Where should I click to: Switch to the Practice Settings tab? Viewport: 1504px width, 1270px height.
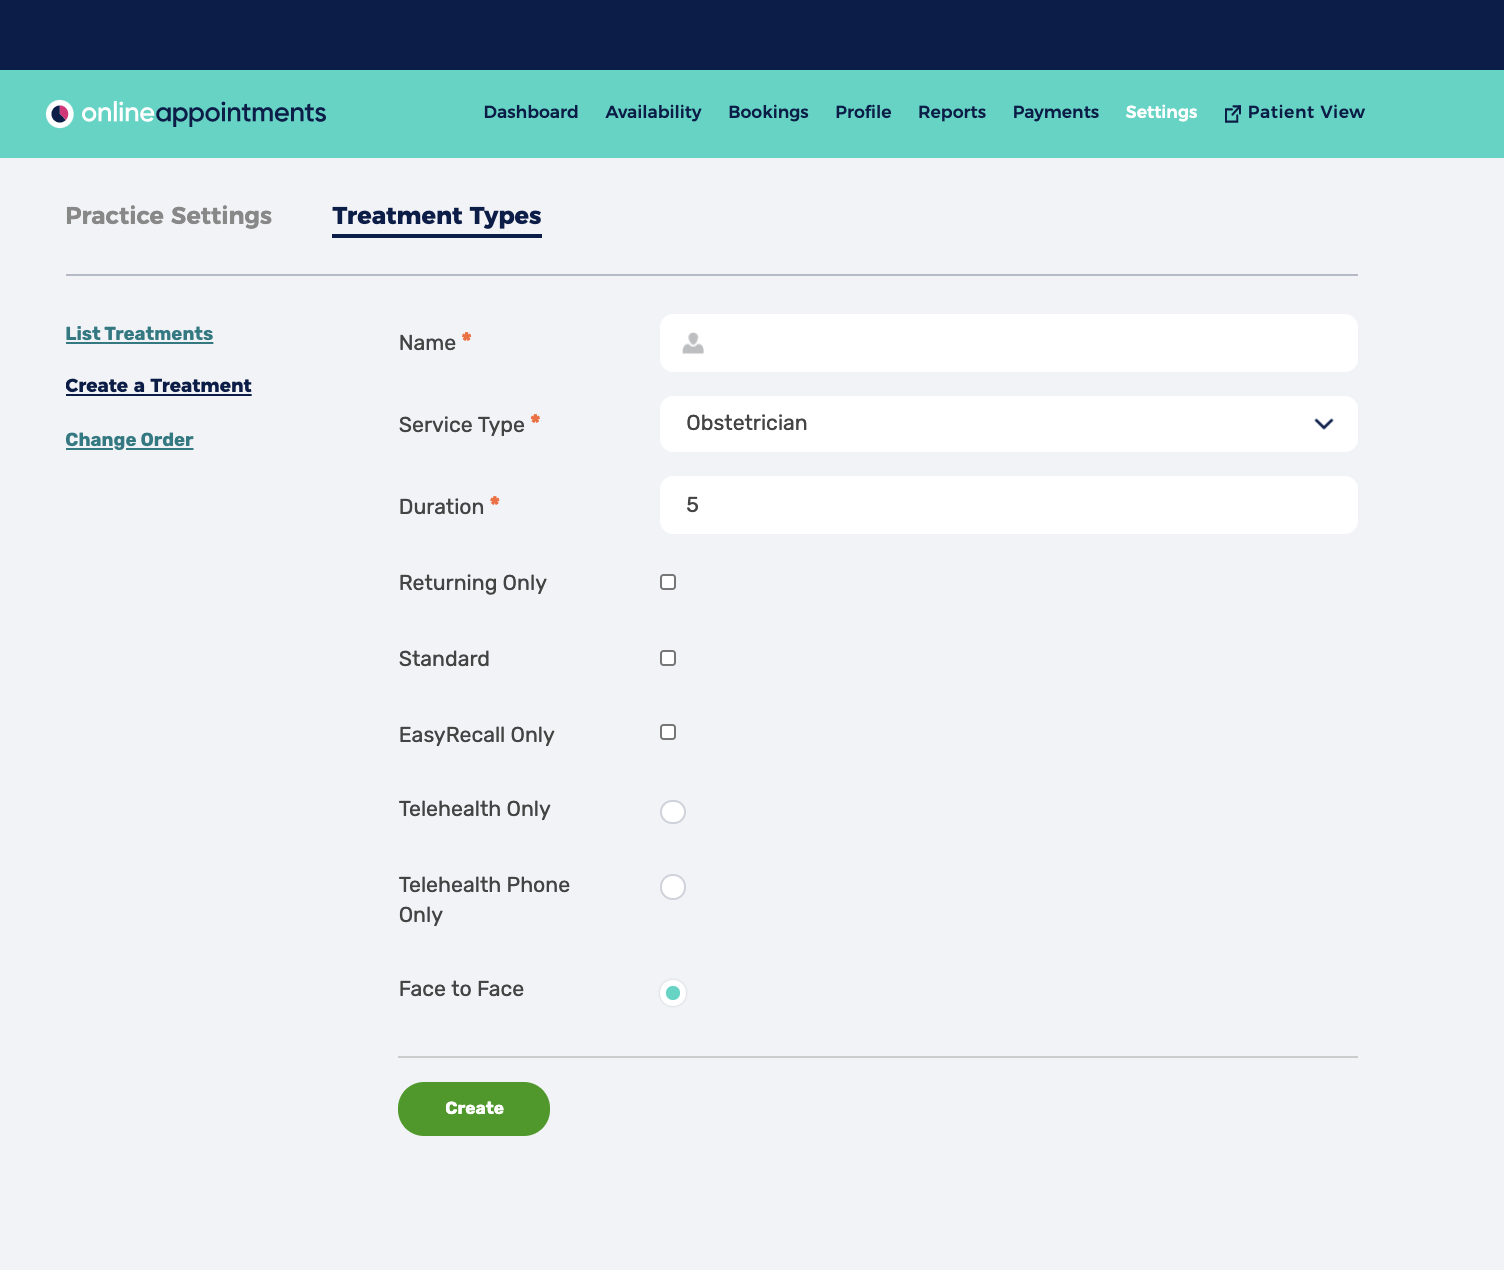tap(168, 216)
